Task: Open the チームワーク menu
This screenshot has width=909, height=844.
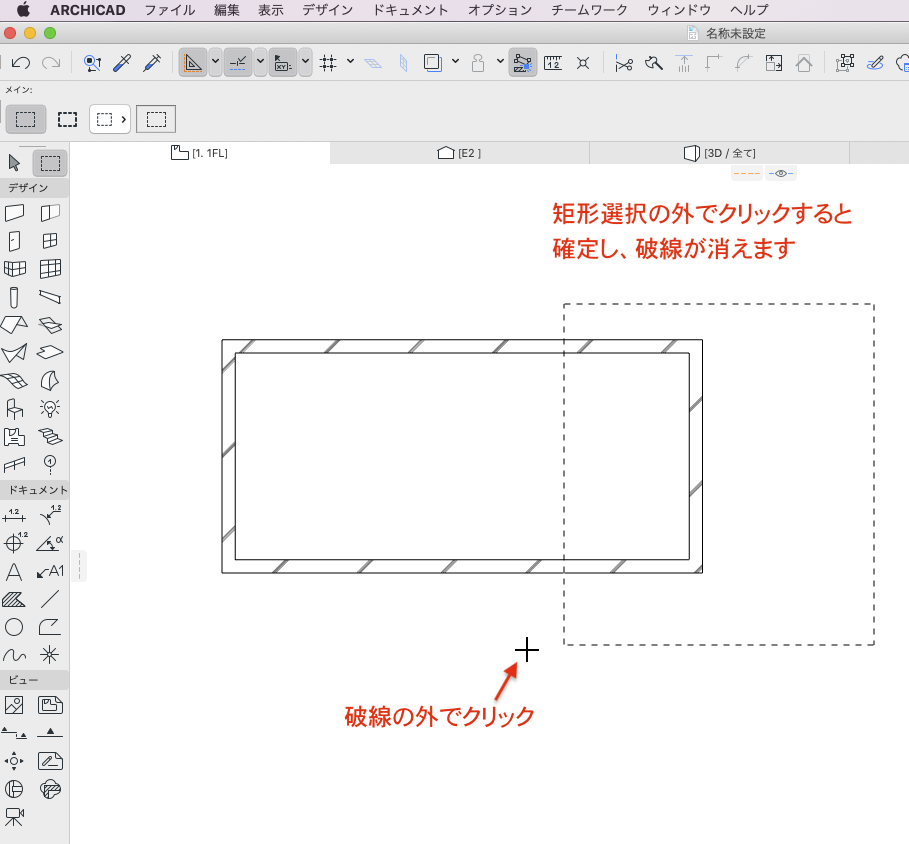Action: [x=589, y=10]
